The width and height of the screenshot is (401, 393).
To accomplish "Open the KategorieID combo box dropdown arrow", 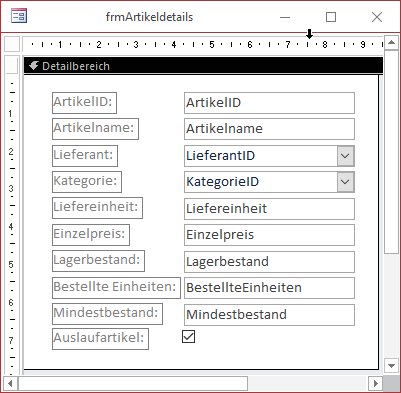I will 345,182.
